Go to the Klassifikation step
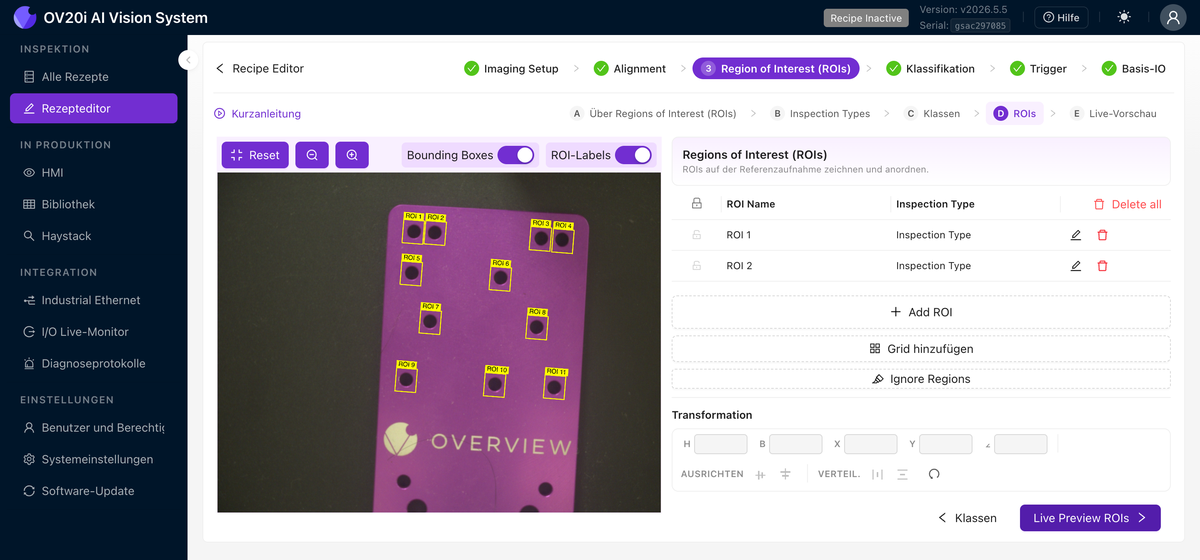The width and height of the screenshot is (1200, 560). [x=930, y=69]
